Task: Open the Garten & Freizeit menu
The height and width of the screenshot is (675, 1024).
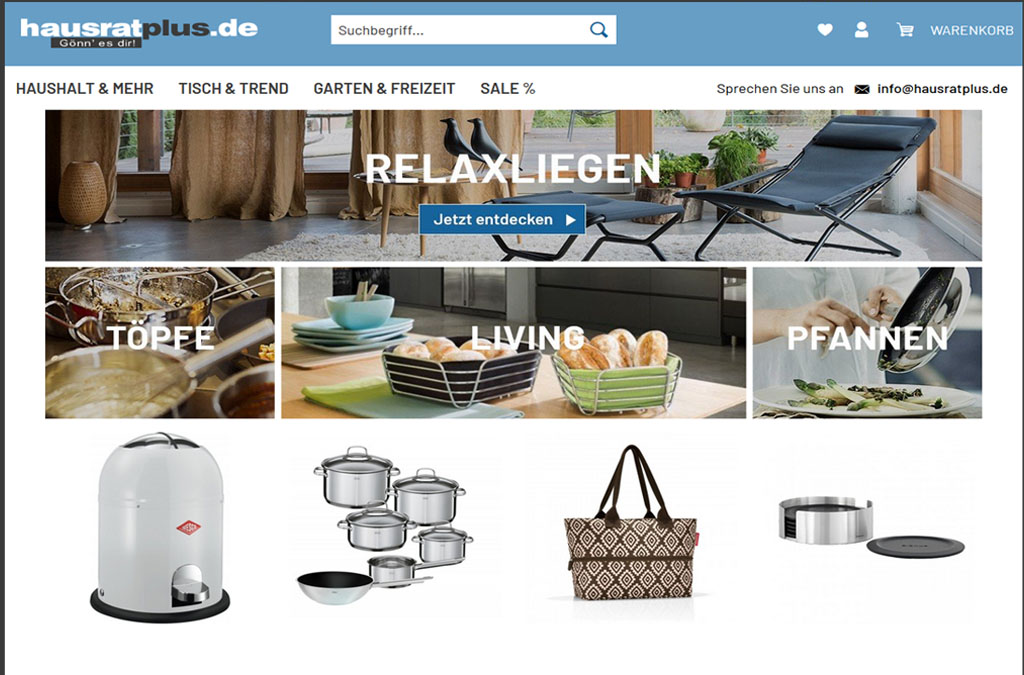Action: (384, 89)
